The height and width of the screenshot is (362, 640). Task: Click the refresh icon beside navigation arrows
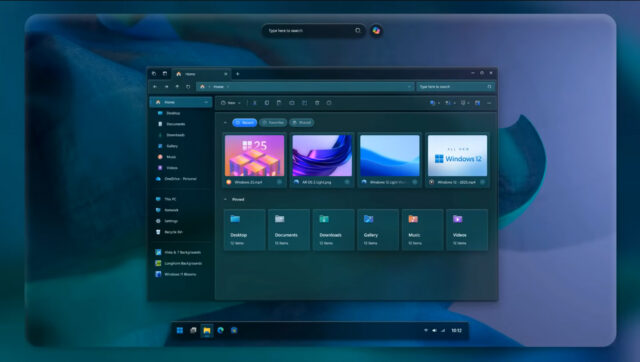188,87
